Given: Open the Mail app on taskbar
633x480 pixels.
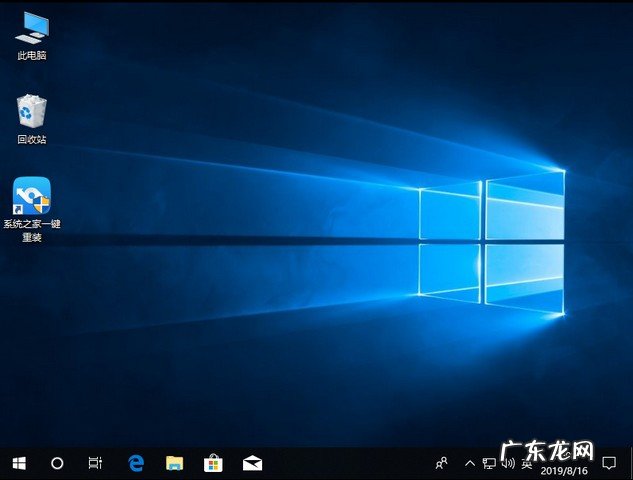Looking at the screenshot, I should point(251,463).
